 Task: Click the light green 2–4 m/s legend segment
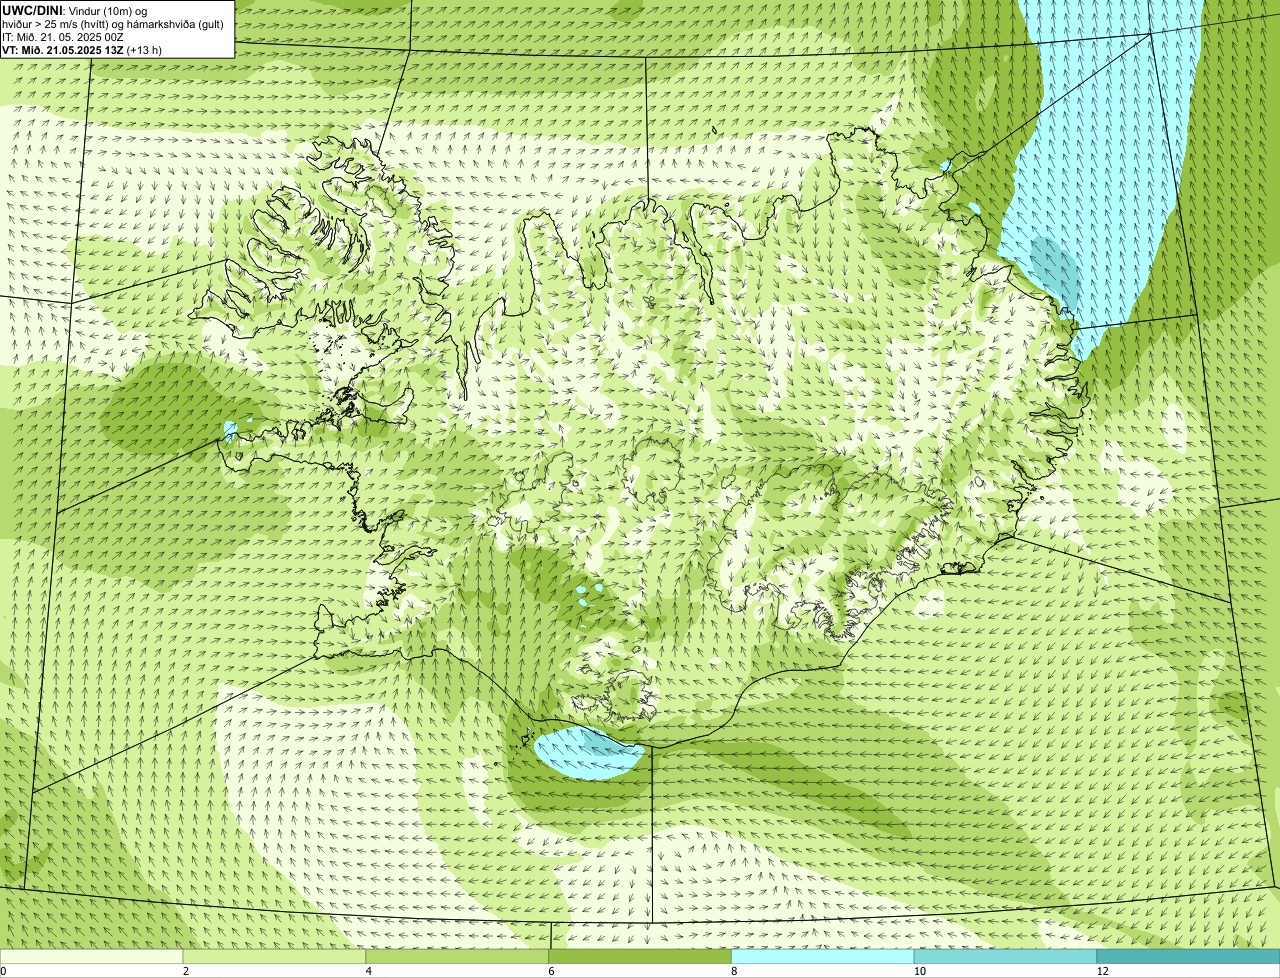pos(274,957)
